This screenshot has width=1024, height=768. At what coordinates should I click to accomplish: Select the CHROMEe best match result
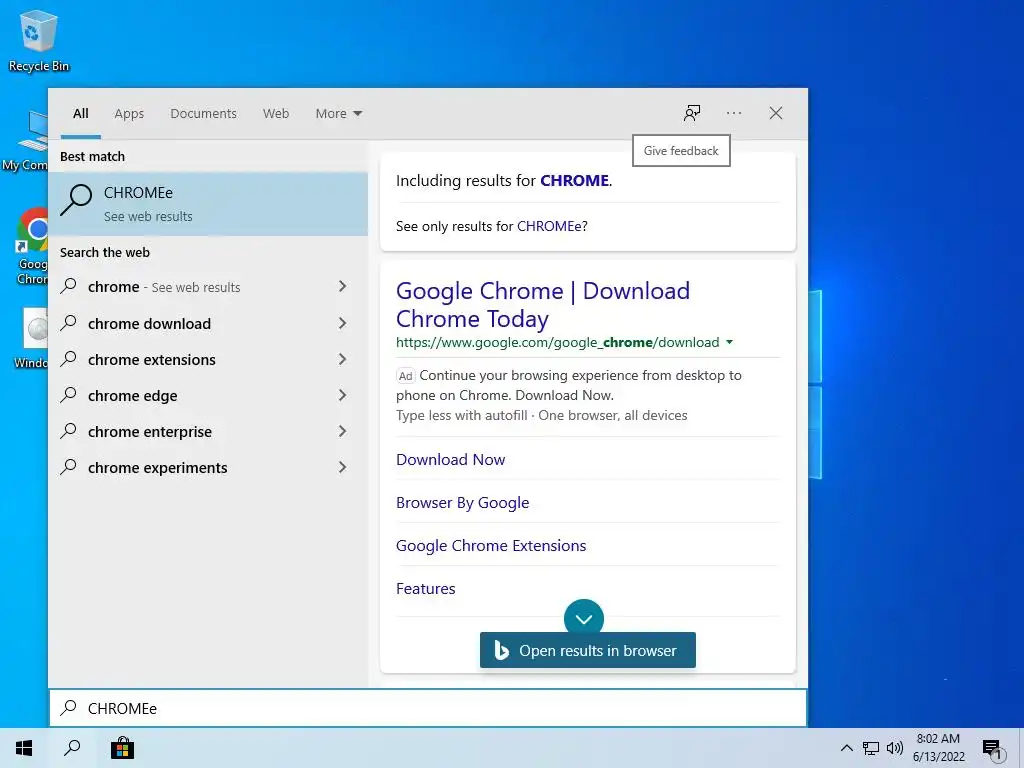point(208,203)
